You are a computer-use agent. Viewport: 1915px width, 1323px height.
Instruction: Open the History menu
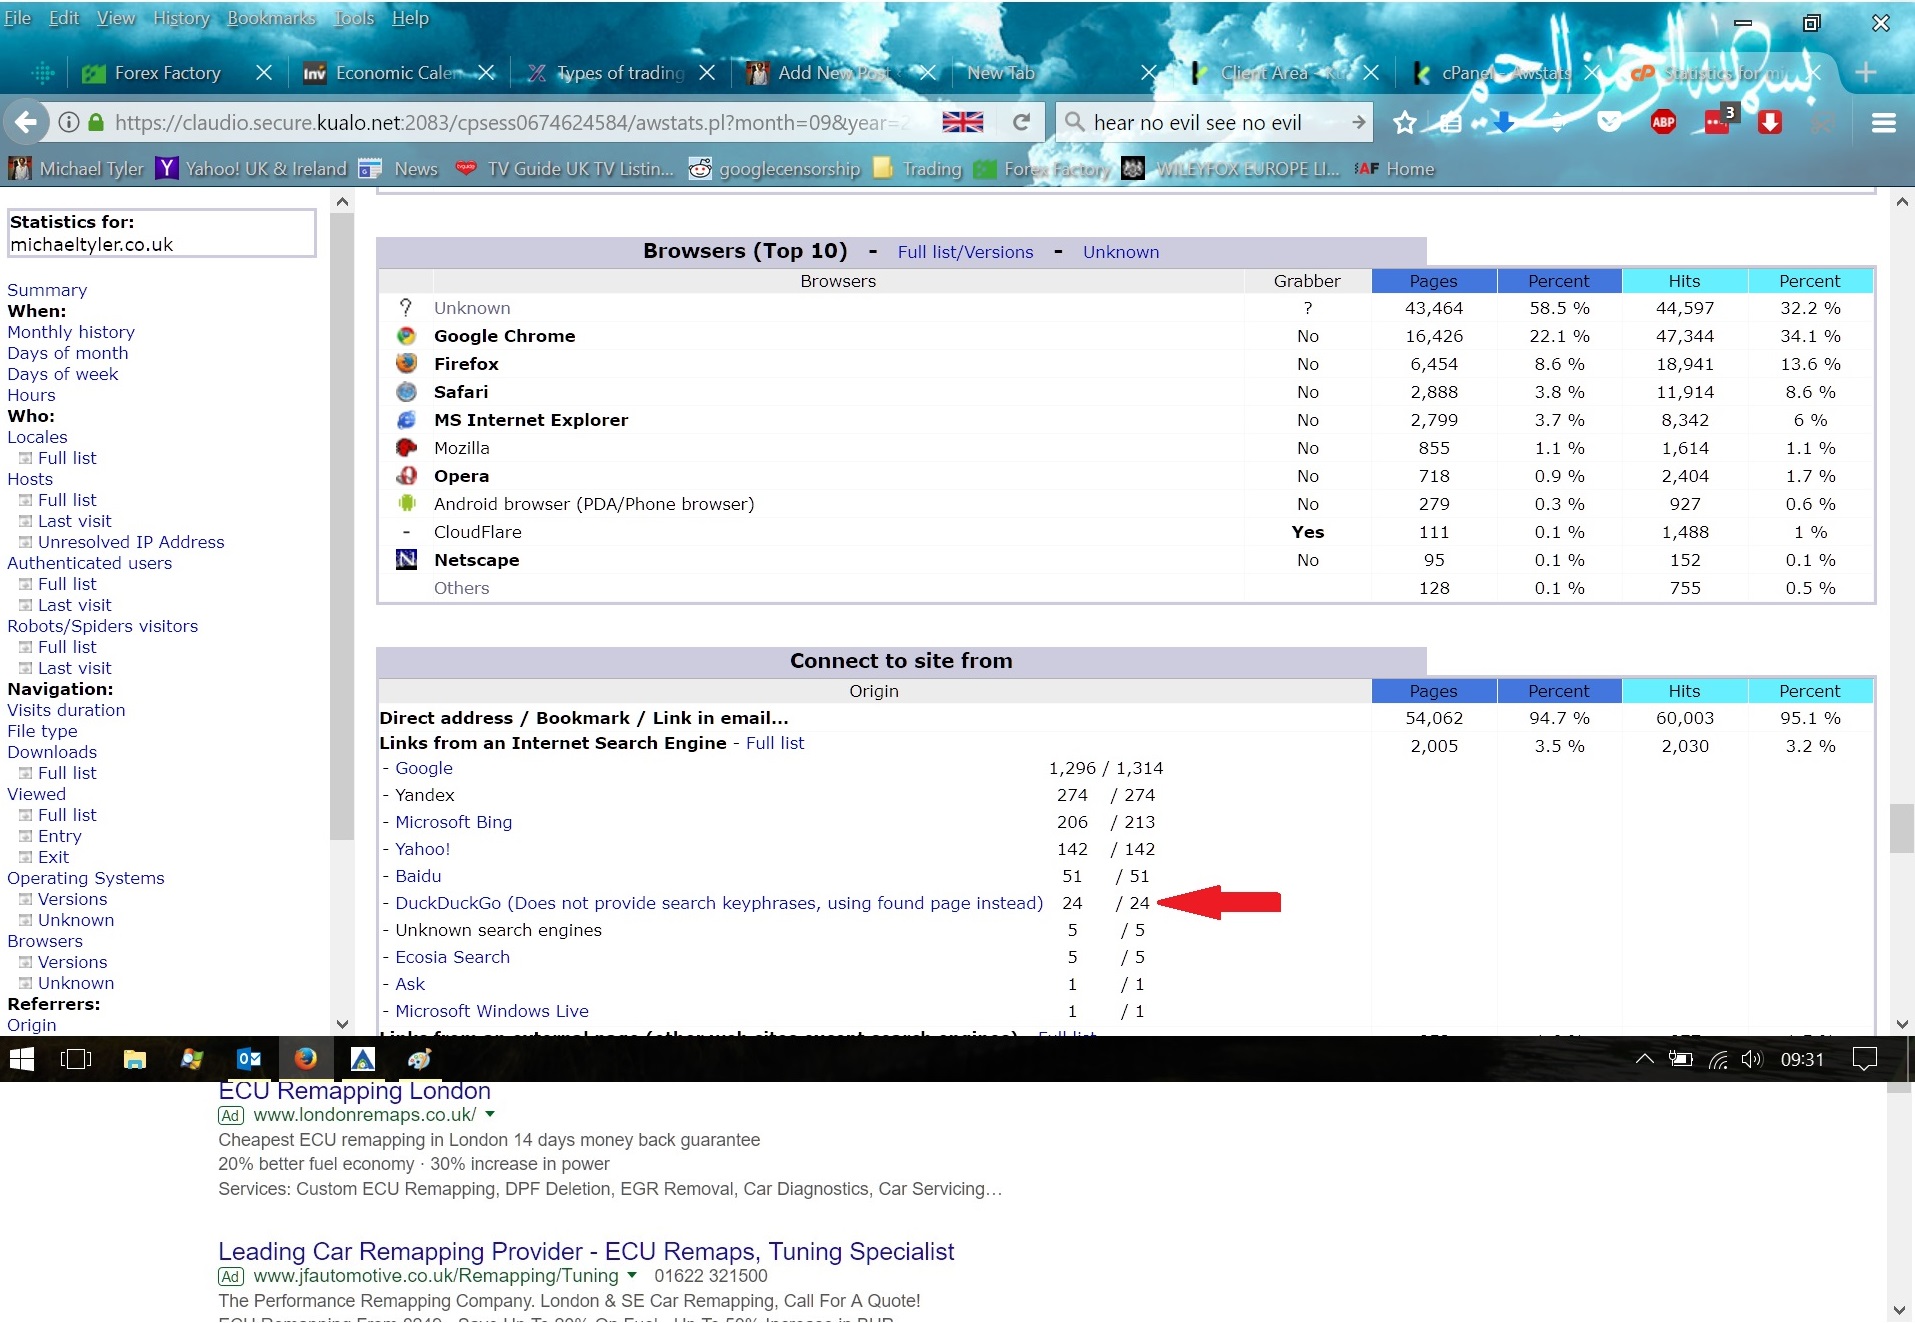181,18
